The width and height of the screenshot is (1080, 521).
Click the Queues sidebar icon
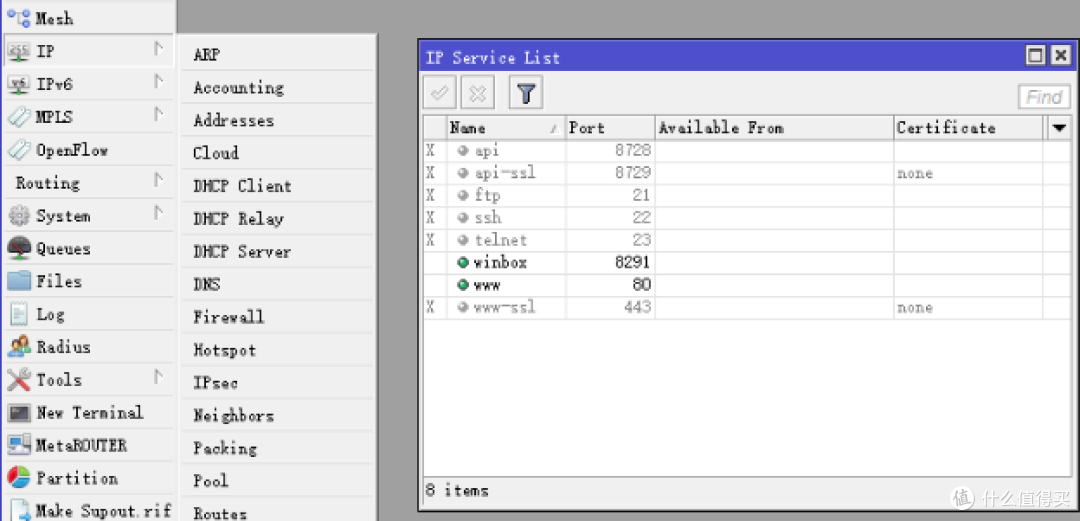(x=19, y=248)
